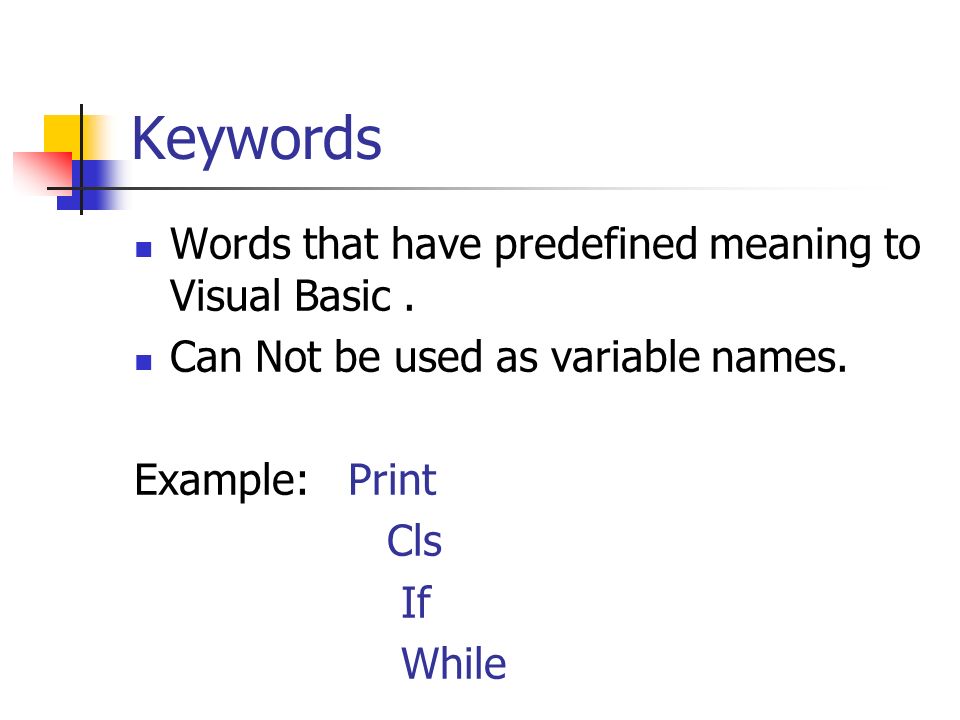Click the 'Example:' label
Image resolution: width=960 pixels, height=720 pixels.
point(220,481)
